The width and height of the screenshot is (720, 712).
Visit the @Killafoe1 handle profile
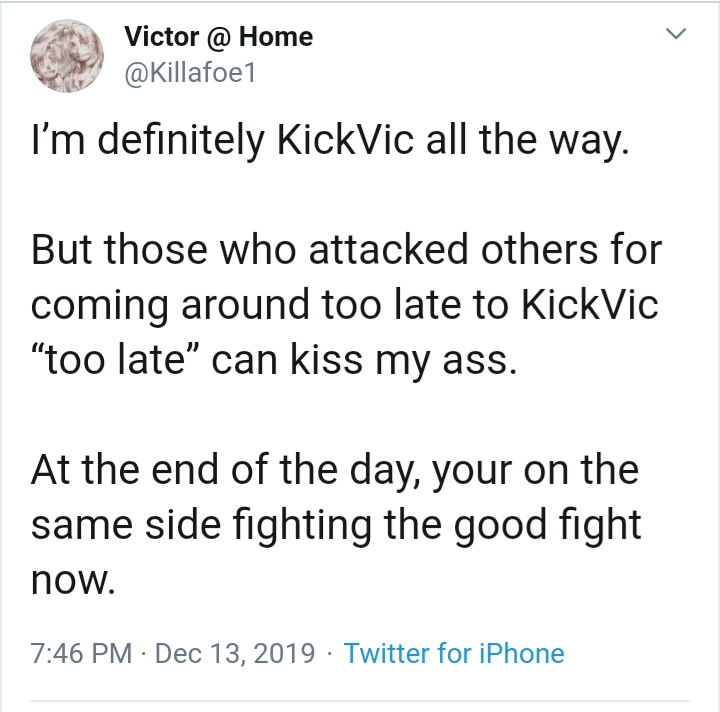190,73
